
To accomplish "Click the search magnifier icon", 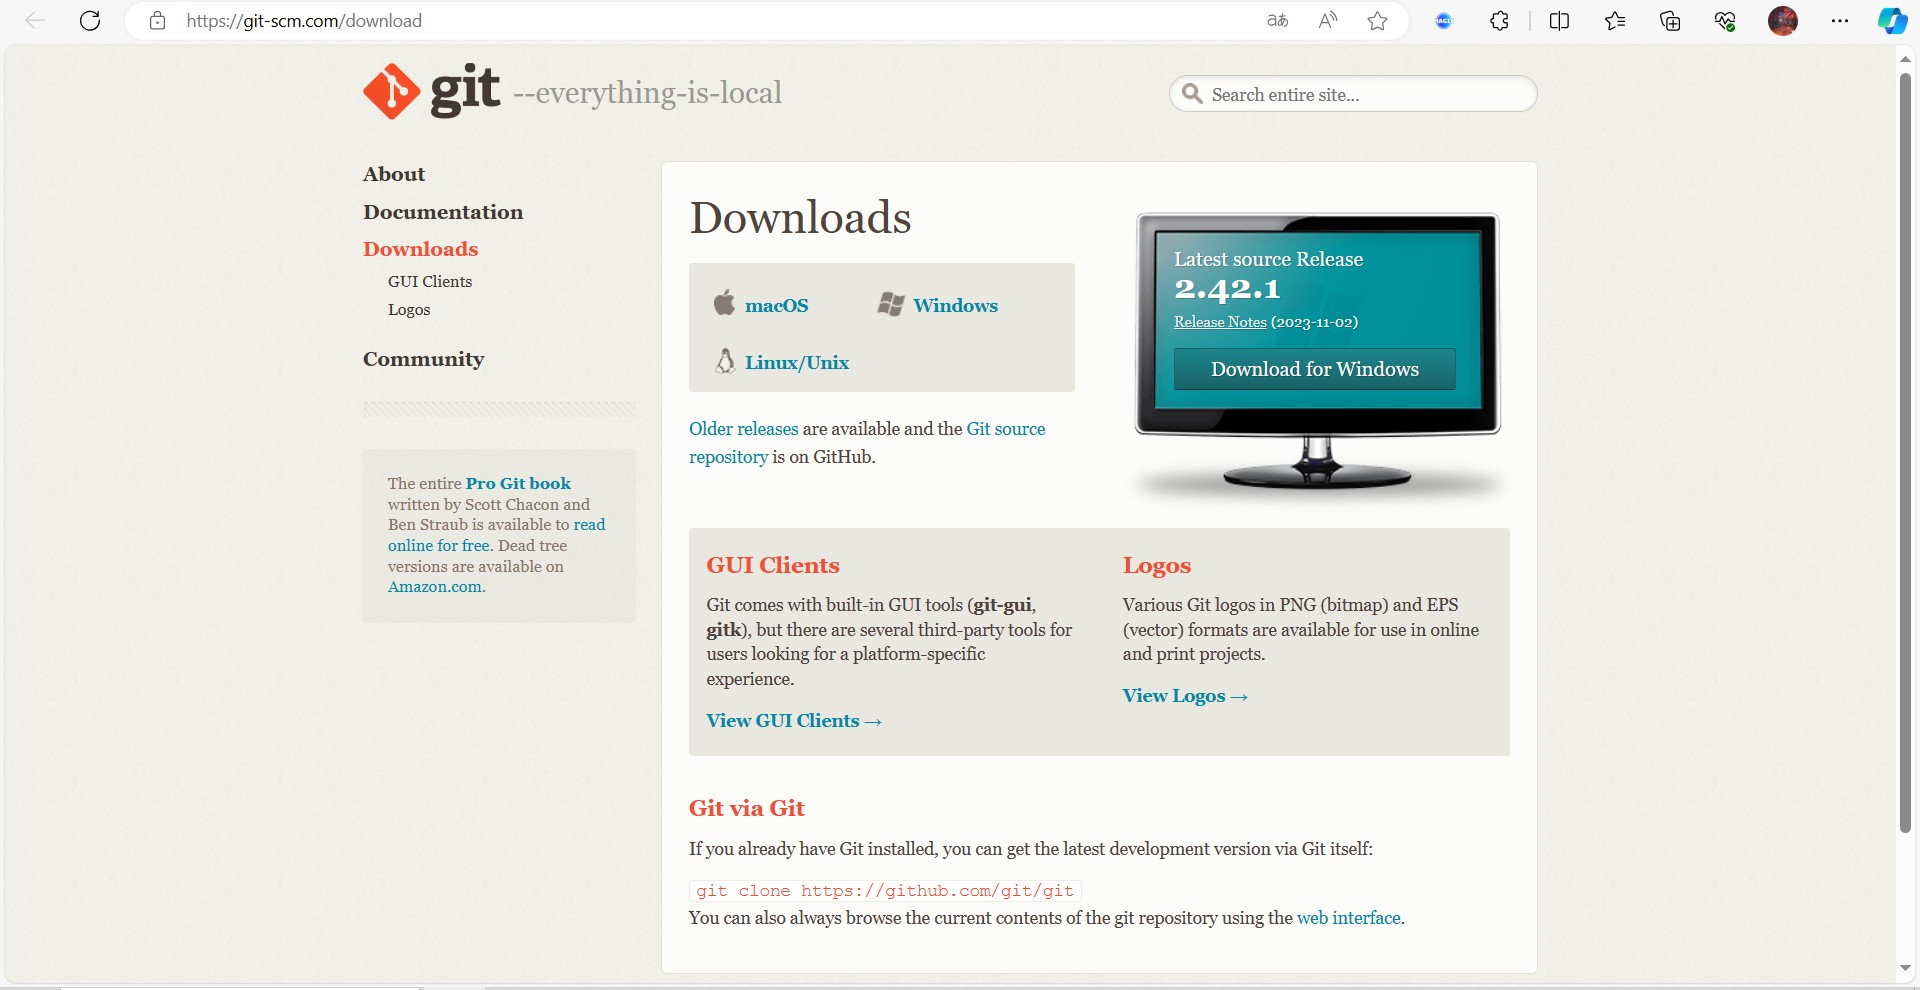I will (x=1192, y=94).
